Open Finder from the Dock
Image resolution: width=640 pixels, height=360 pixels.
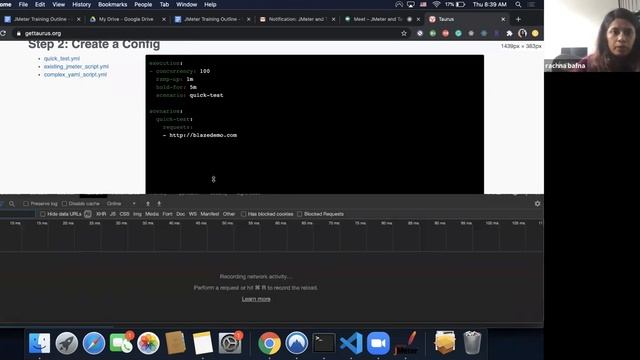click(x=40, y=343)
